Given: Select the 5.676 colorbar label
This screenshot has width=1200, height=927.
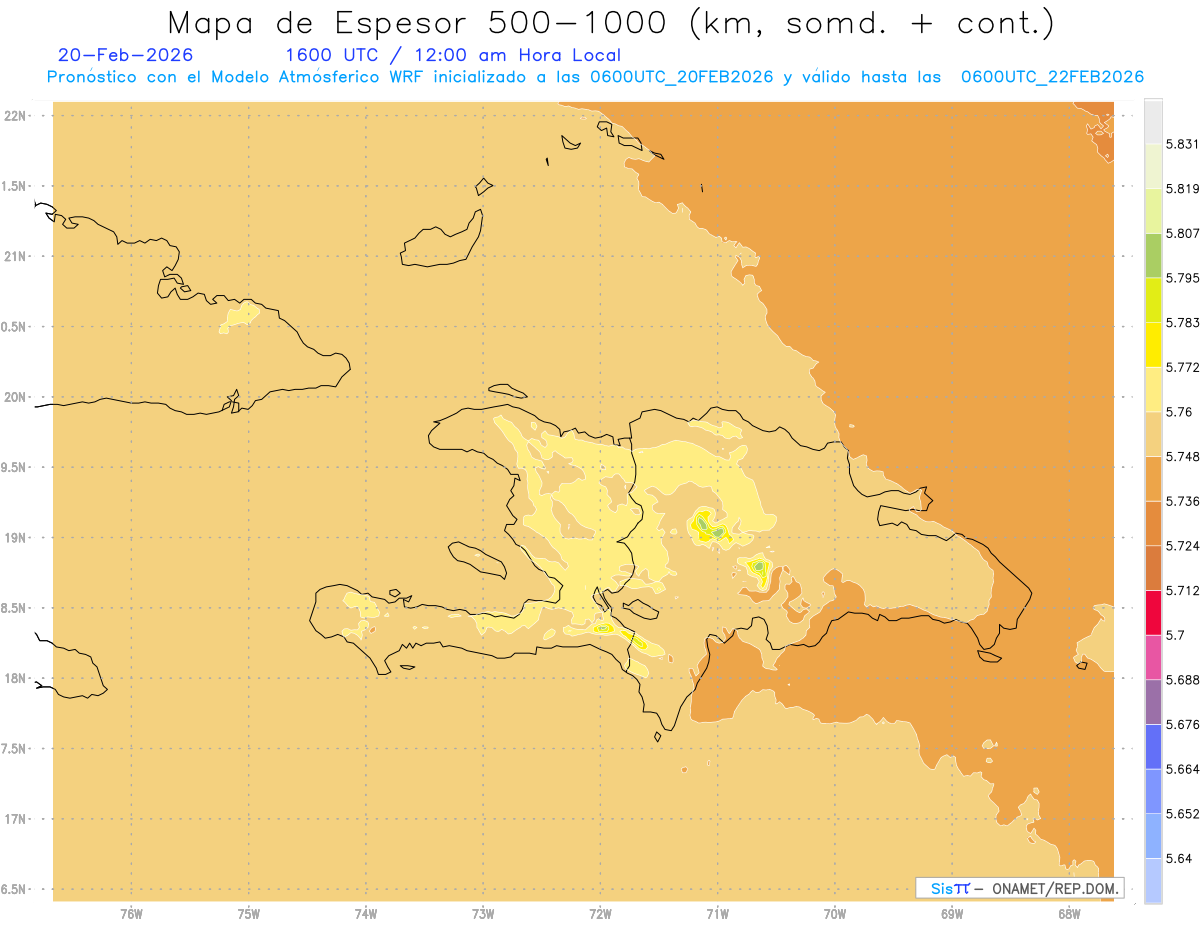Looking at the screenshot, I should tap(1183, 724).
